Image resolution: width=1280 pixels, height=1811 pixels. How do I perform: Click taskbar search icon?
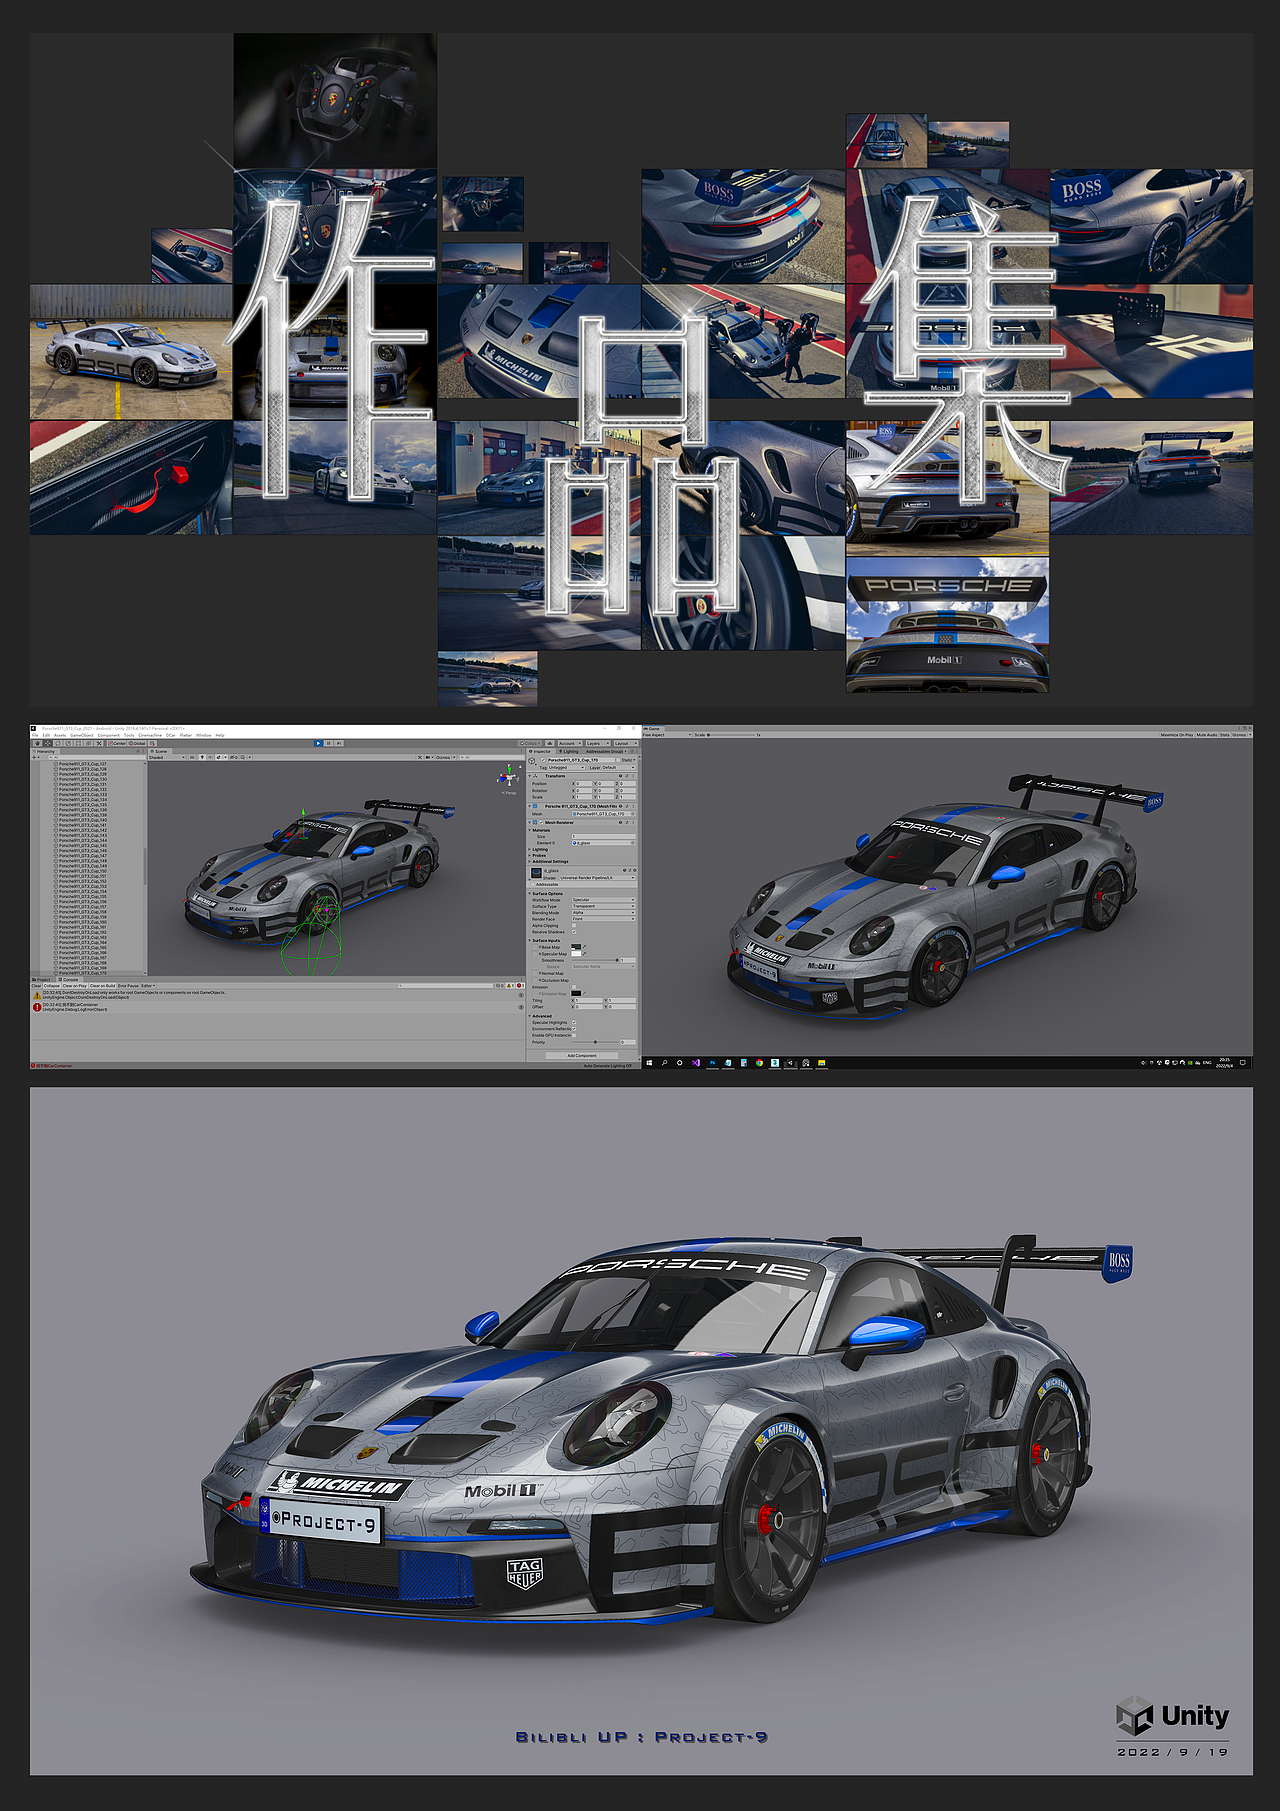[x=664, y=1063]
